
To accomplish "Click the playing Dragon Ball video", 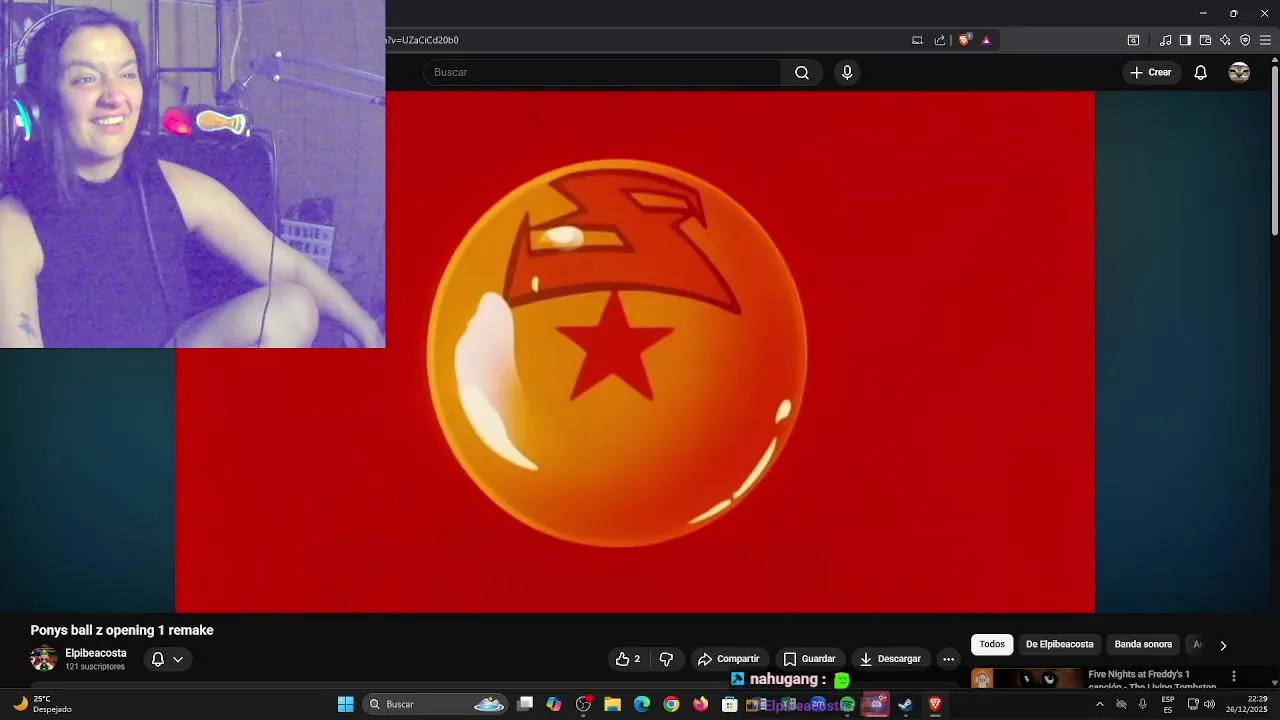I will [x=635, y=352].
